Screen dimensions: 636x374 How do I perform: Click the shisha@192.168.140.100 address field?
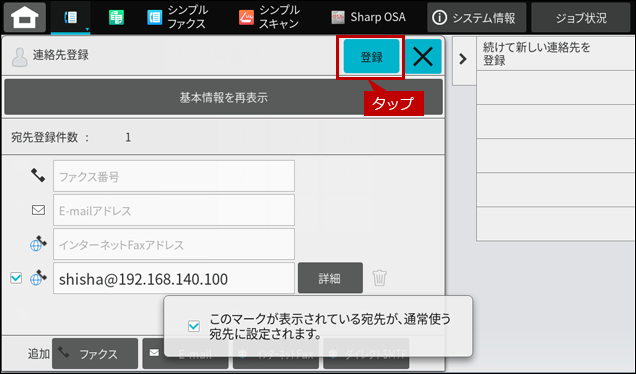(x=174, y=278)
